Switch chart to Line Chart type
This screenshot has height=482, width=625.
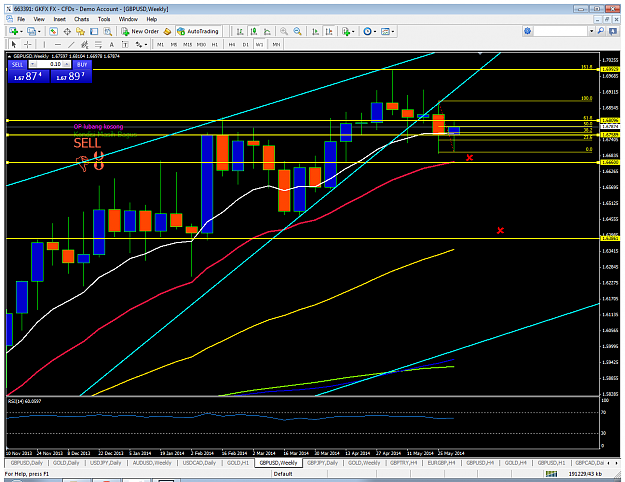tap(267, 31)
